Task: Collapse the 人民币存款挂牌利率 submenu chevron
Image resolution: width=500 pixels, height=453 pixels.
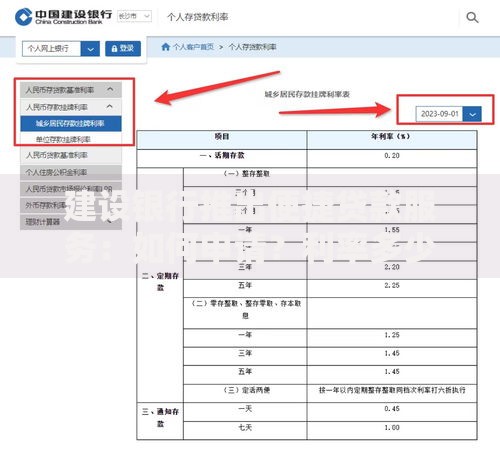Action: [109, 106]
